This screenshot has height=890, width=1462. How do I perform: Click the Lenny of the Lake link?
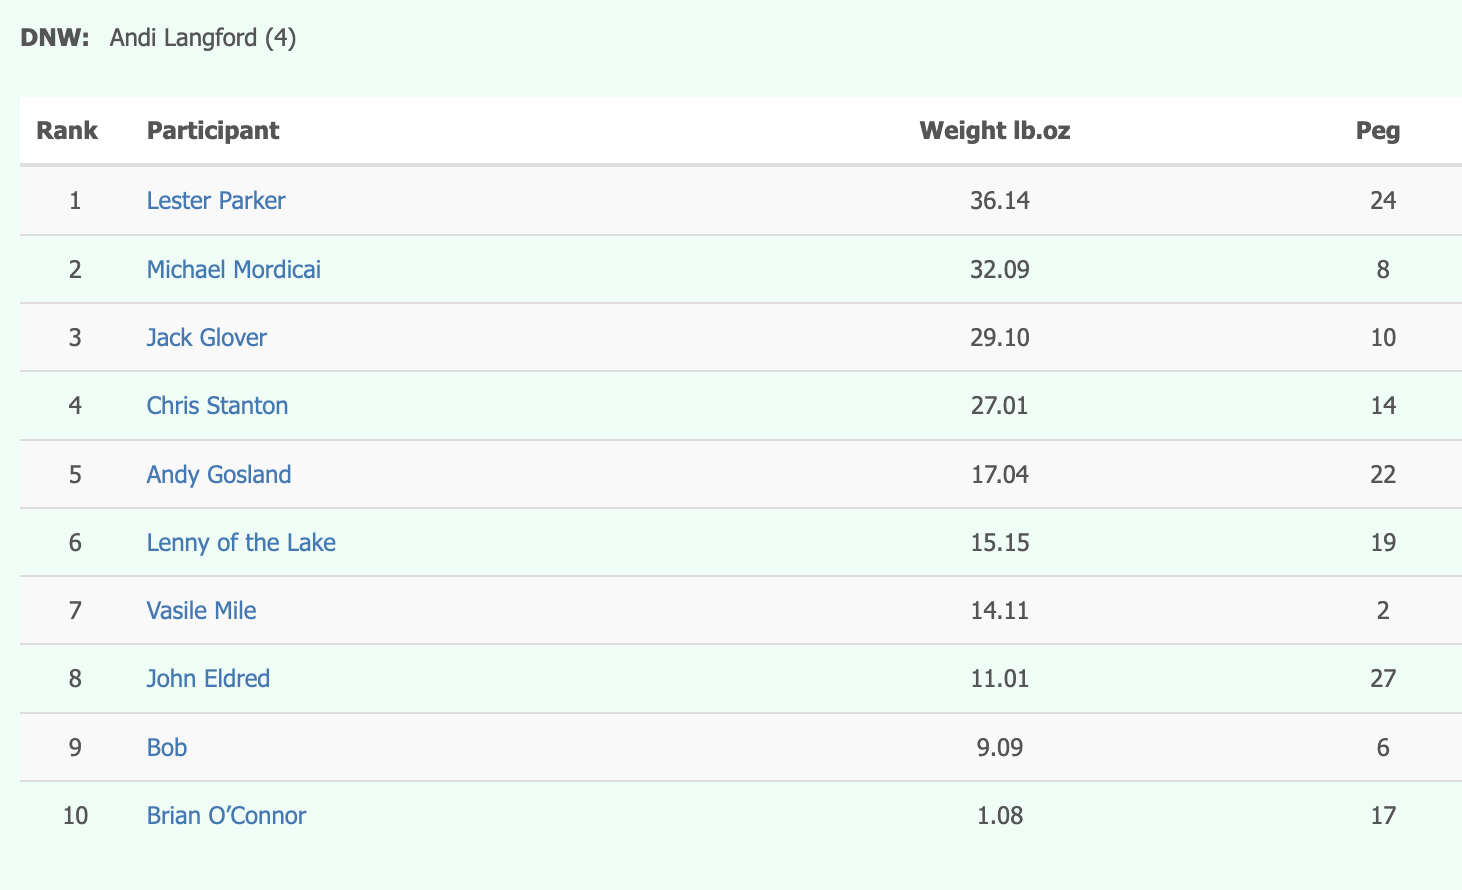click(241, 542)
